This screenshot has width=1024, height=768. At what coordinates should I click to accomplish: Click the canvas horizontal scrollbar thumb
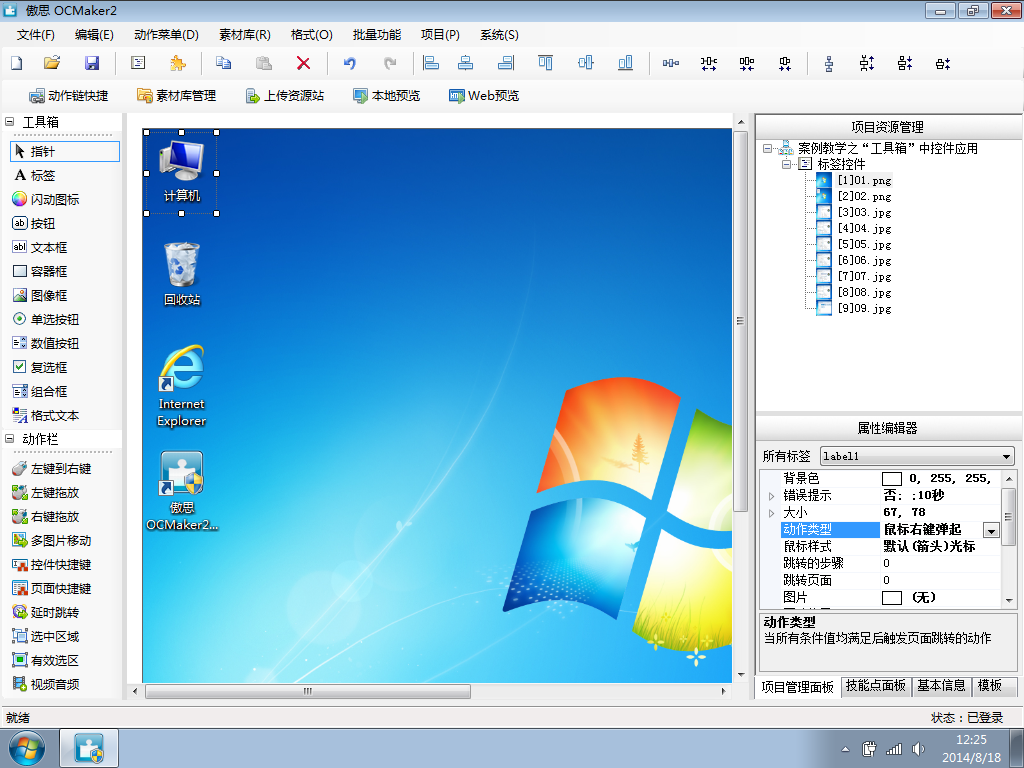pyautogui.click(x=308, y=691)
